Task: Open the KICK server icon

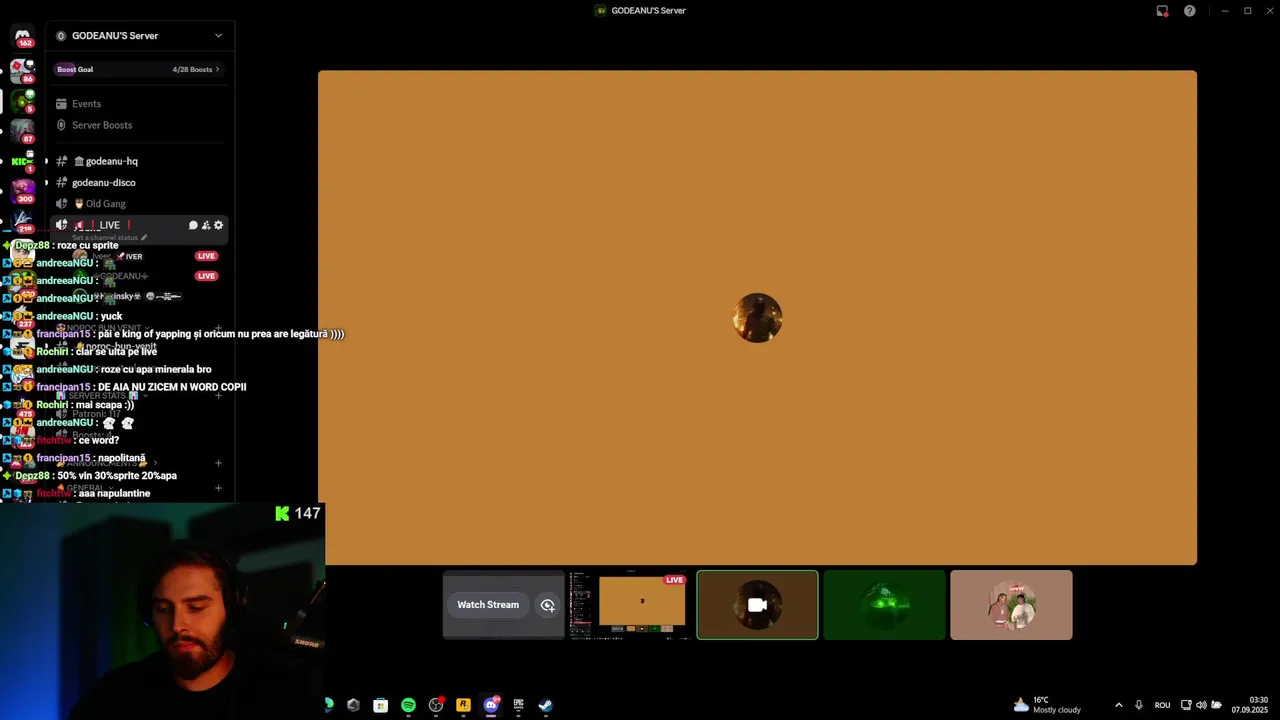Action: 22,162
